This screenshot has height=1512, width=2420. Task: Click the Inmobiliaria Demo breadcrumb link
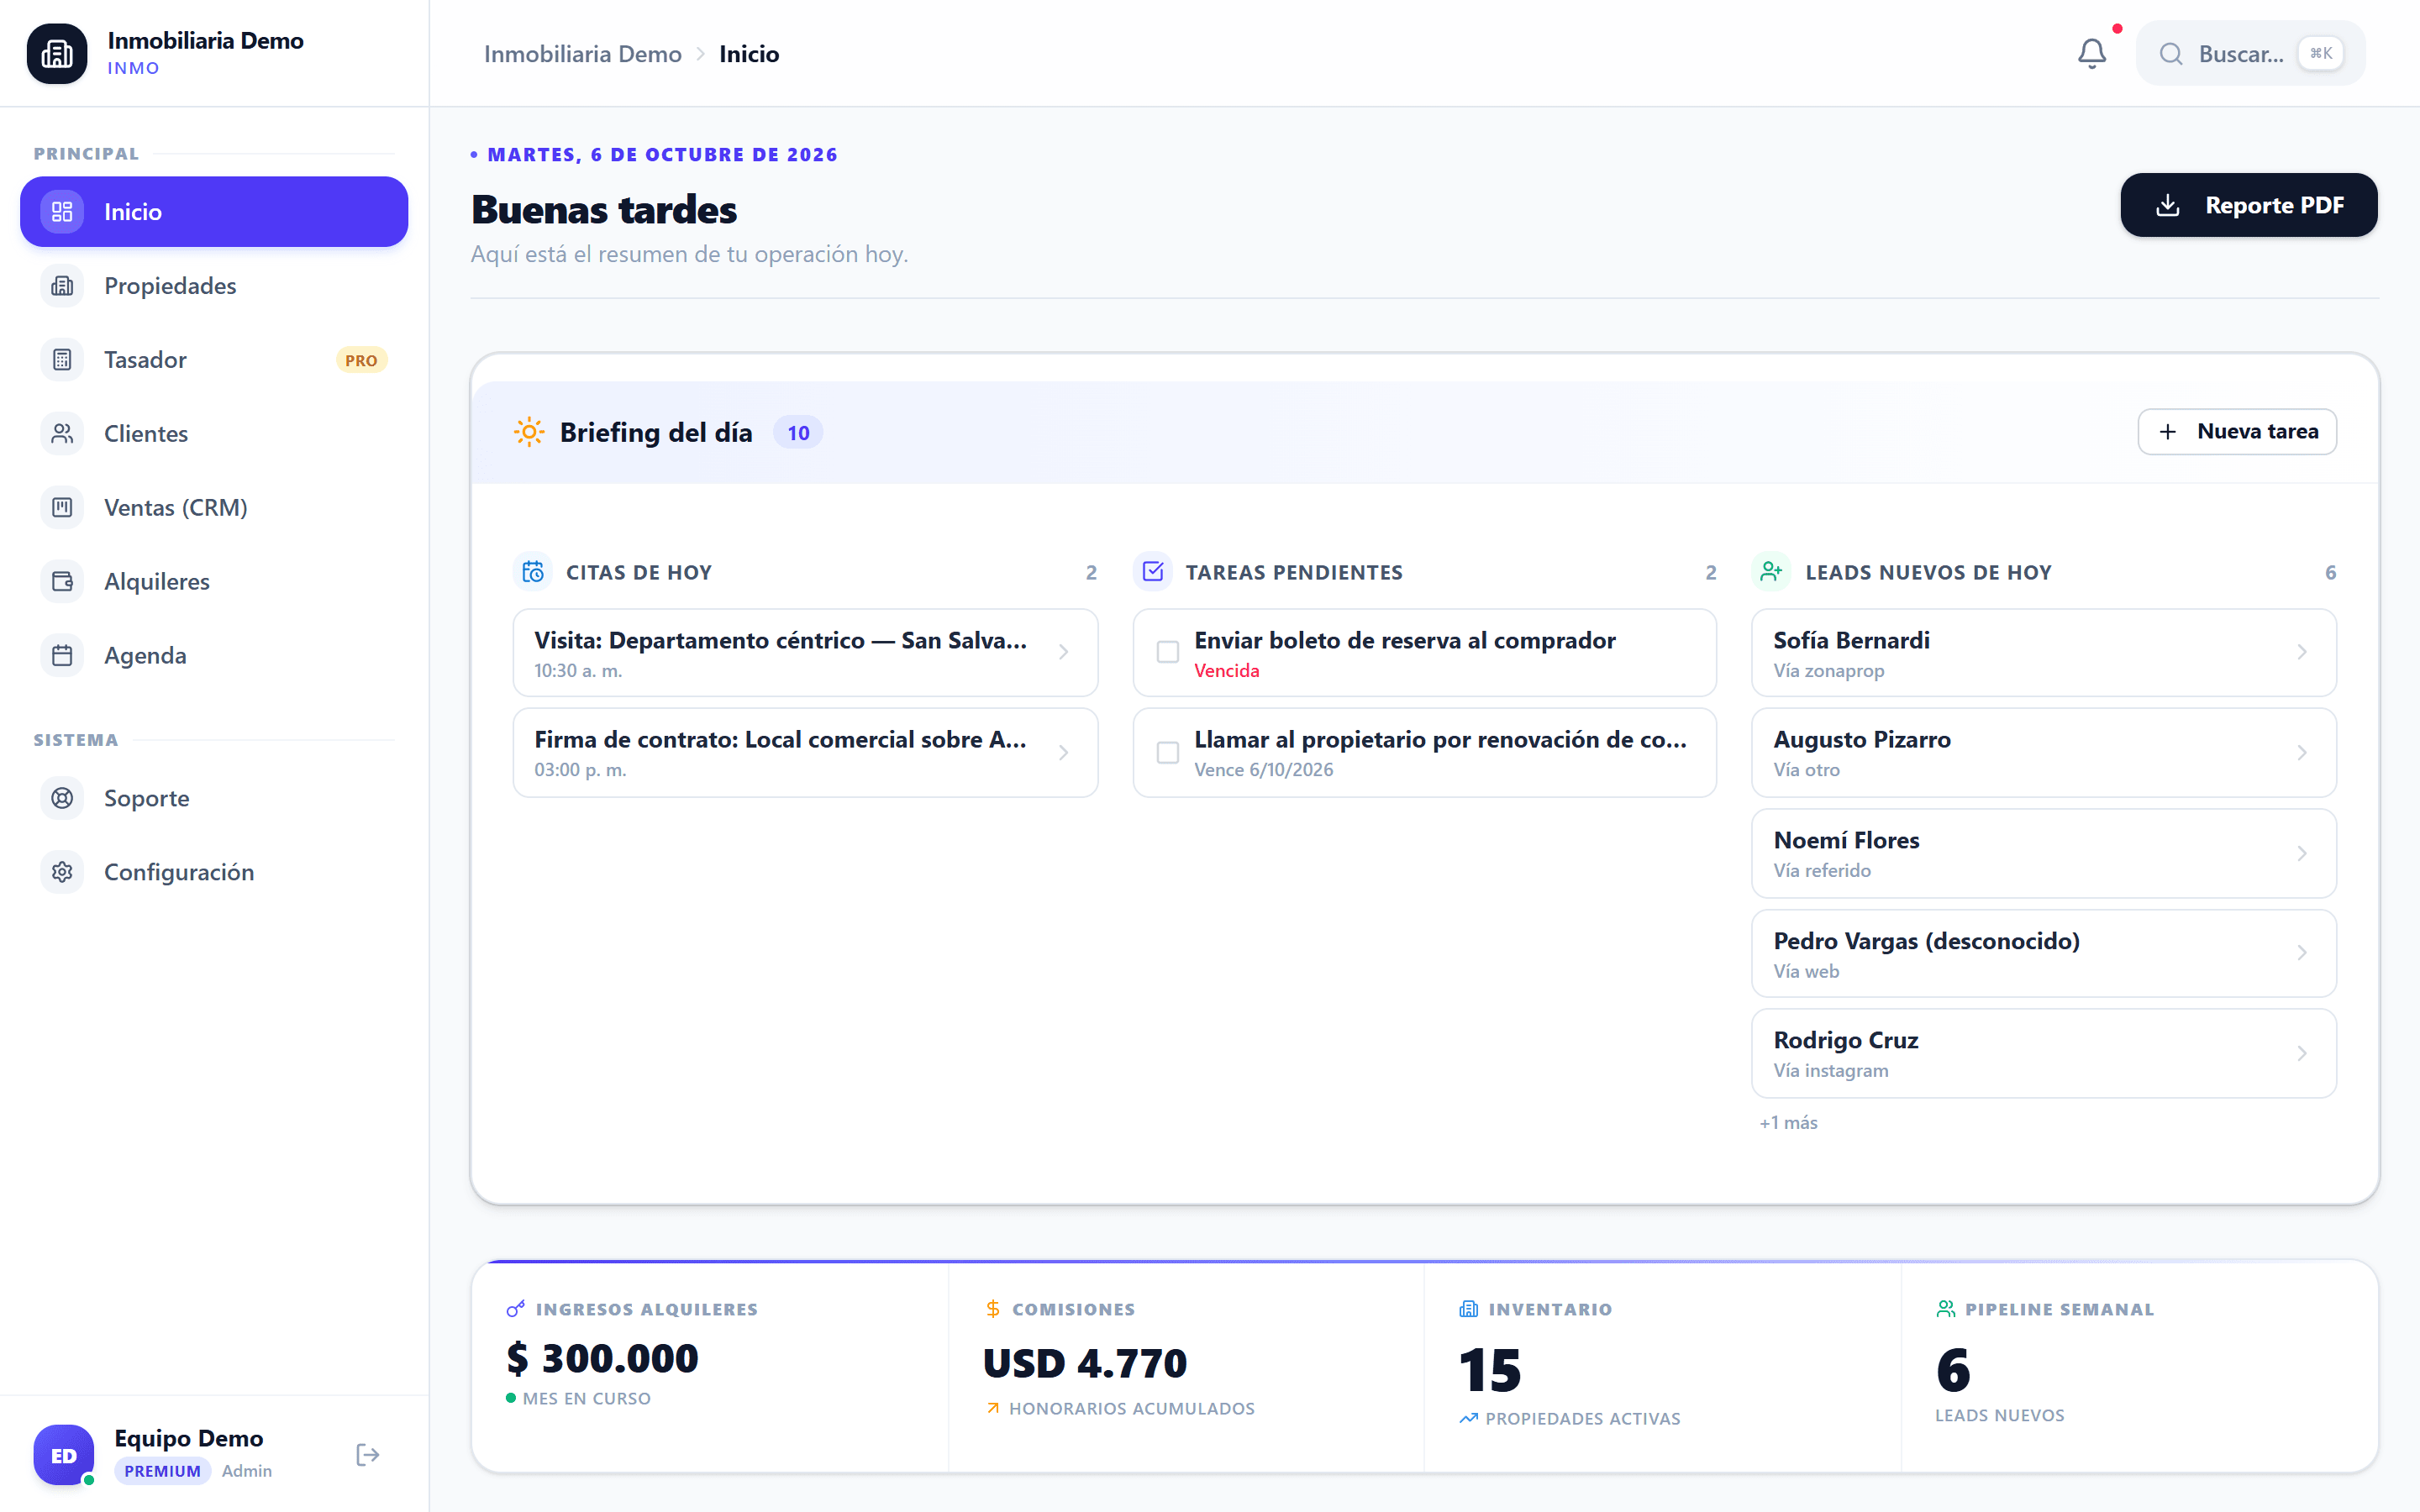[x=582, y=54]
